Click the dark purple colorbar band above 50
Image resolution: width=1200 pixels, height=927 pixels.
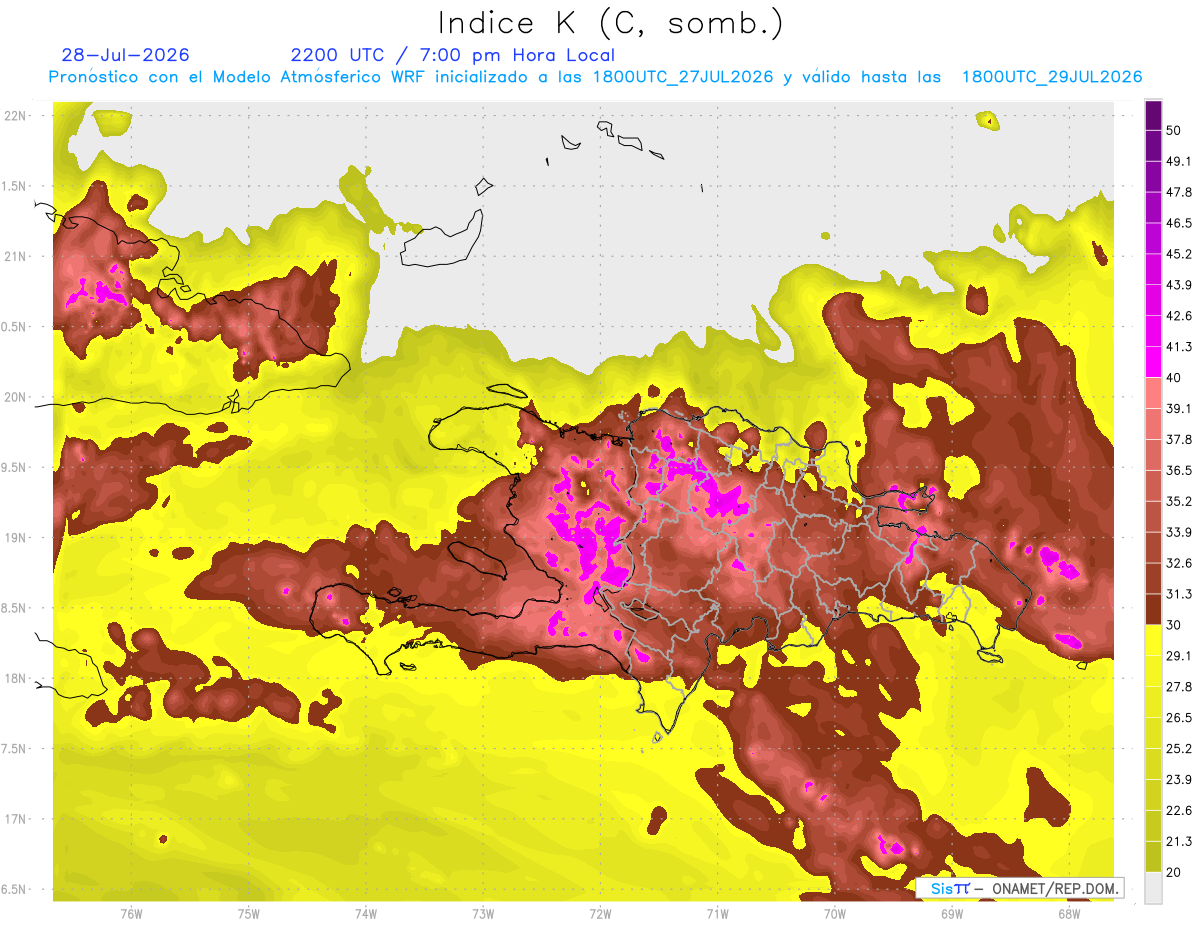[x=1153, y=115]
